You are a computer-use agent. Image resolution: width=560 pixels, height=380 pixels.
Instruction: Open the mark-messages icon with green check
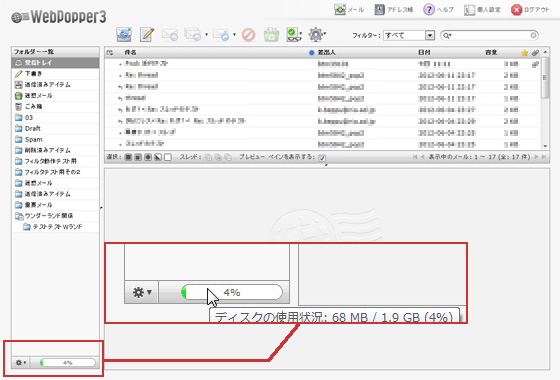point(294,35)
